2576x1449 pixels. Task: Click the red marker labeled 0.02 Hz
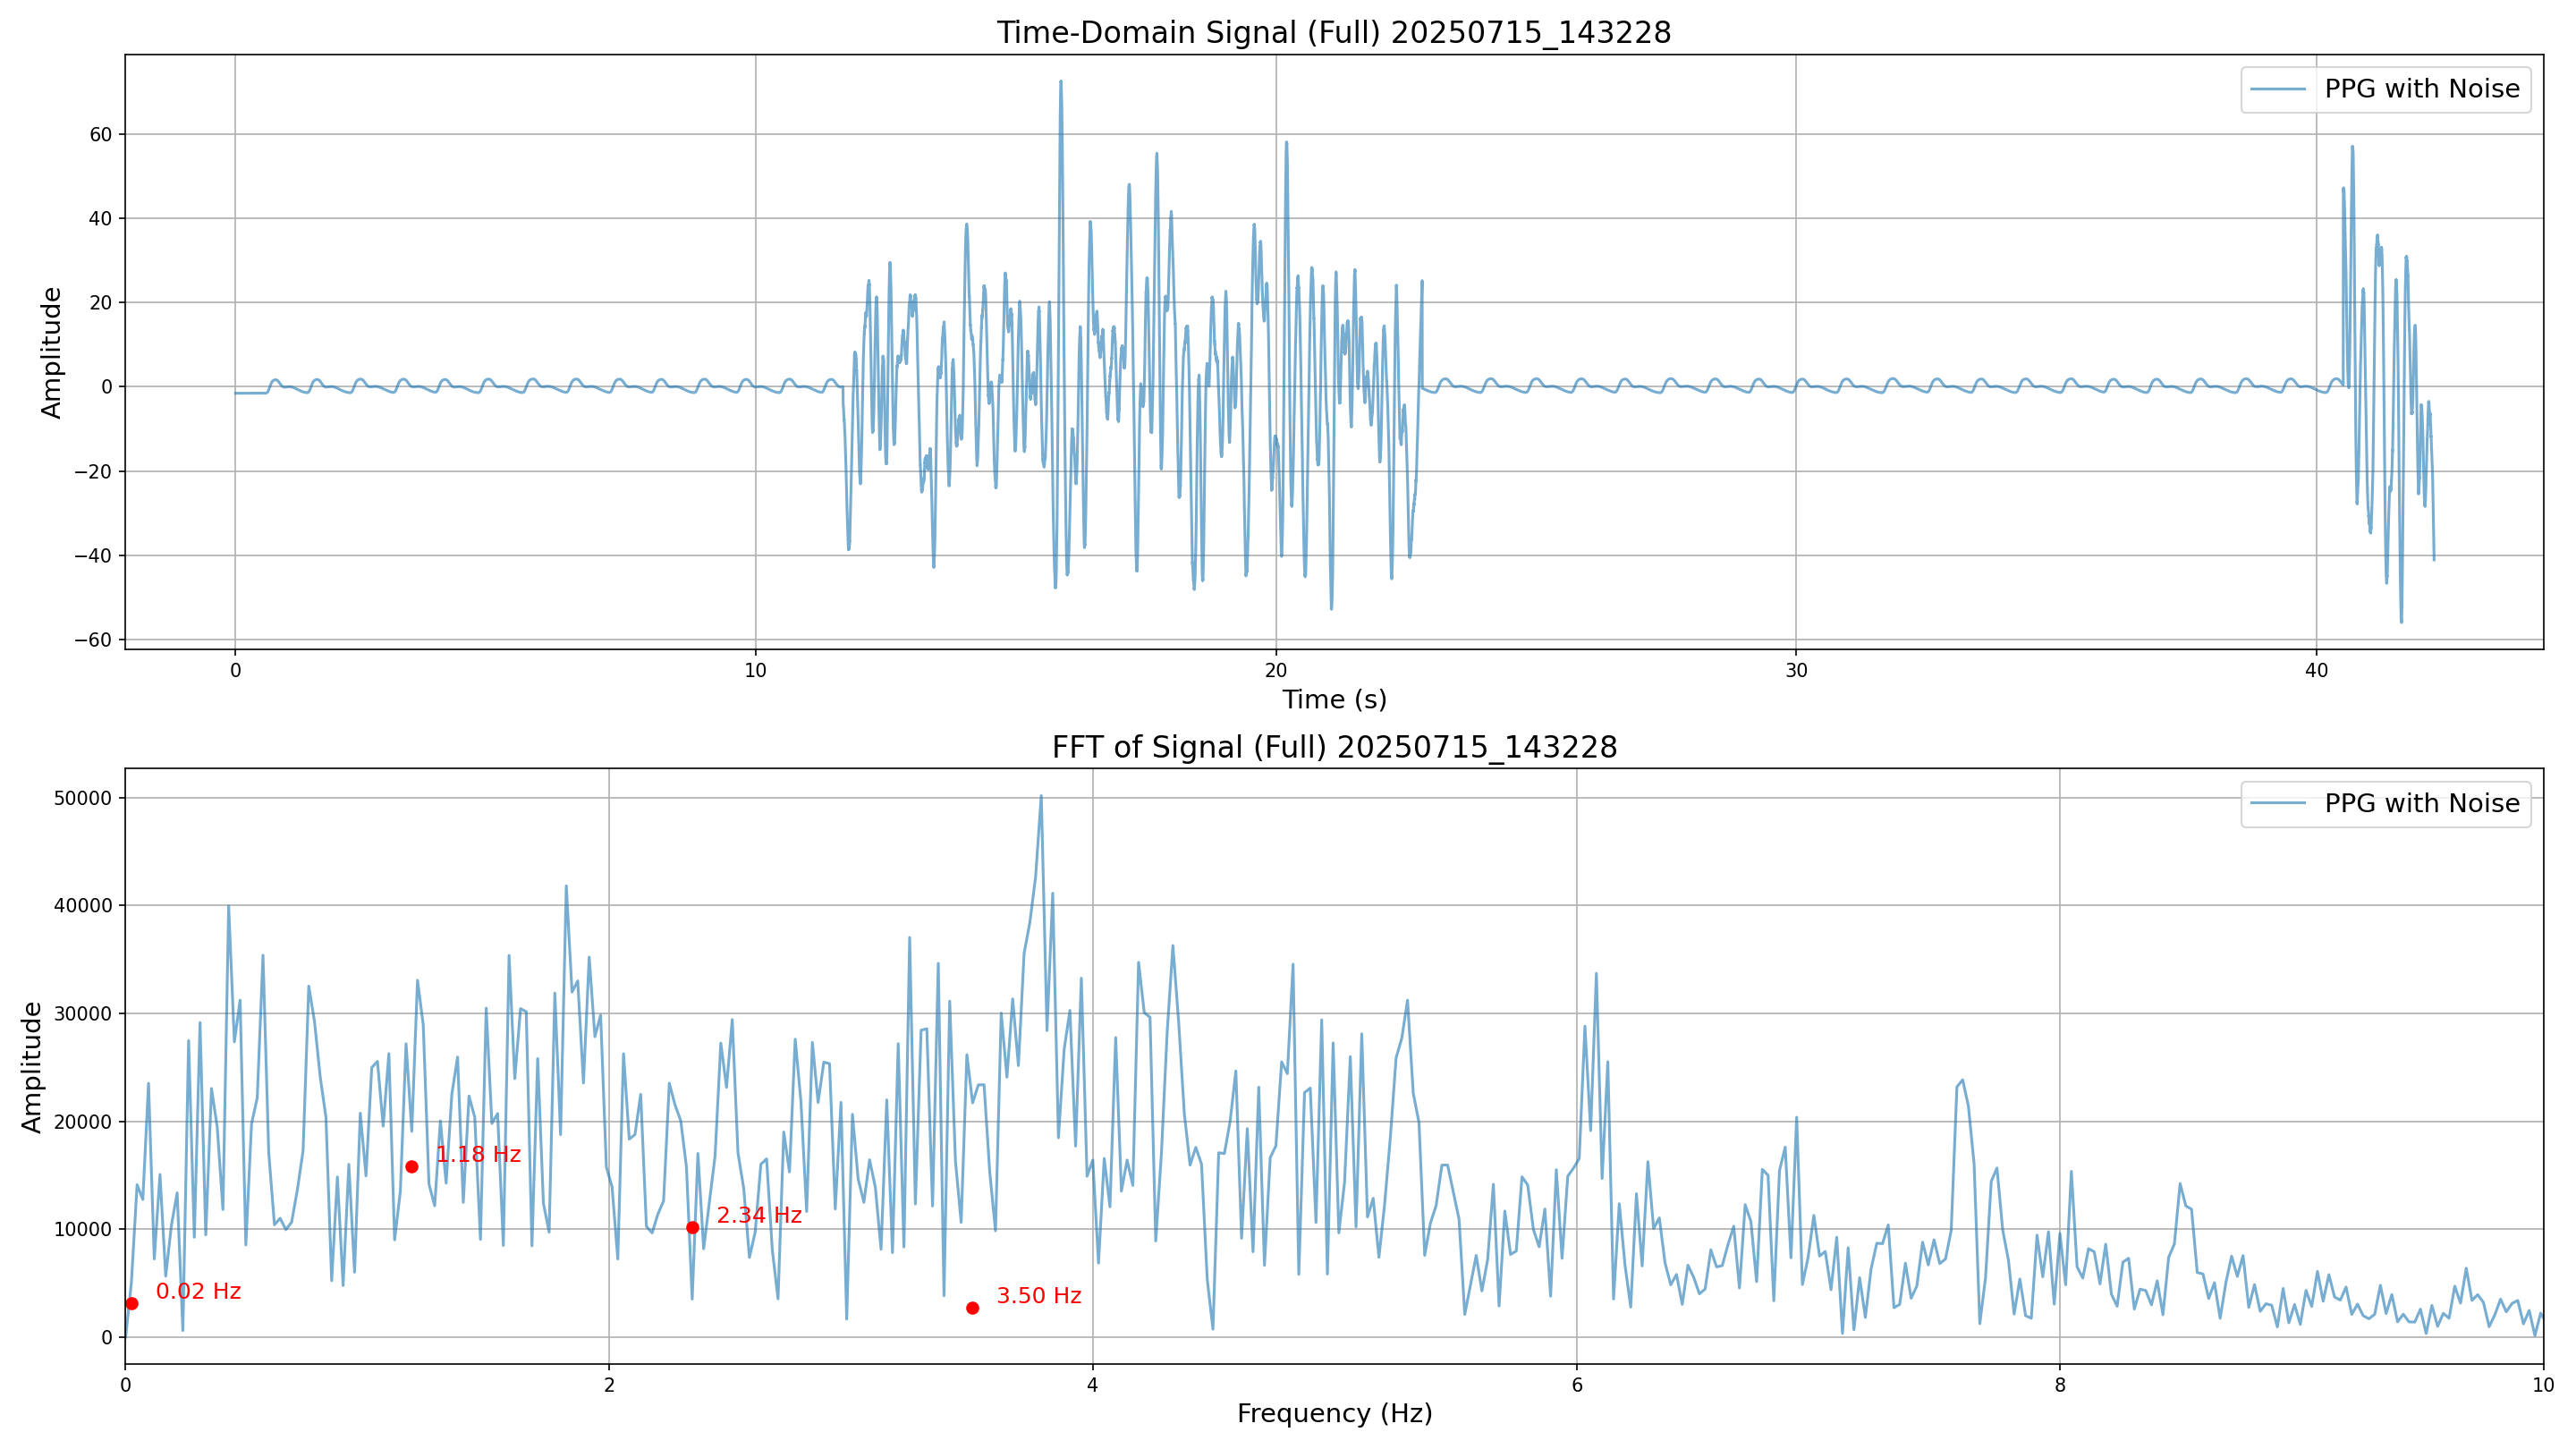pyautogui.click(x=132, y=1303)
